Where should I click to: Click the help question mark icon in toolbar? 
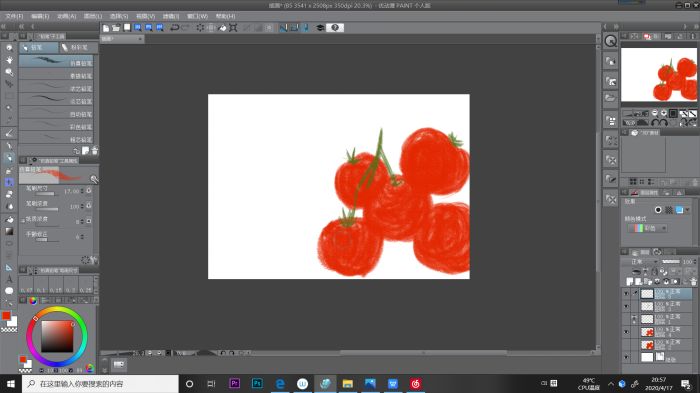point(335,28)
